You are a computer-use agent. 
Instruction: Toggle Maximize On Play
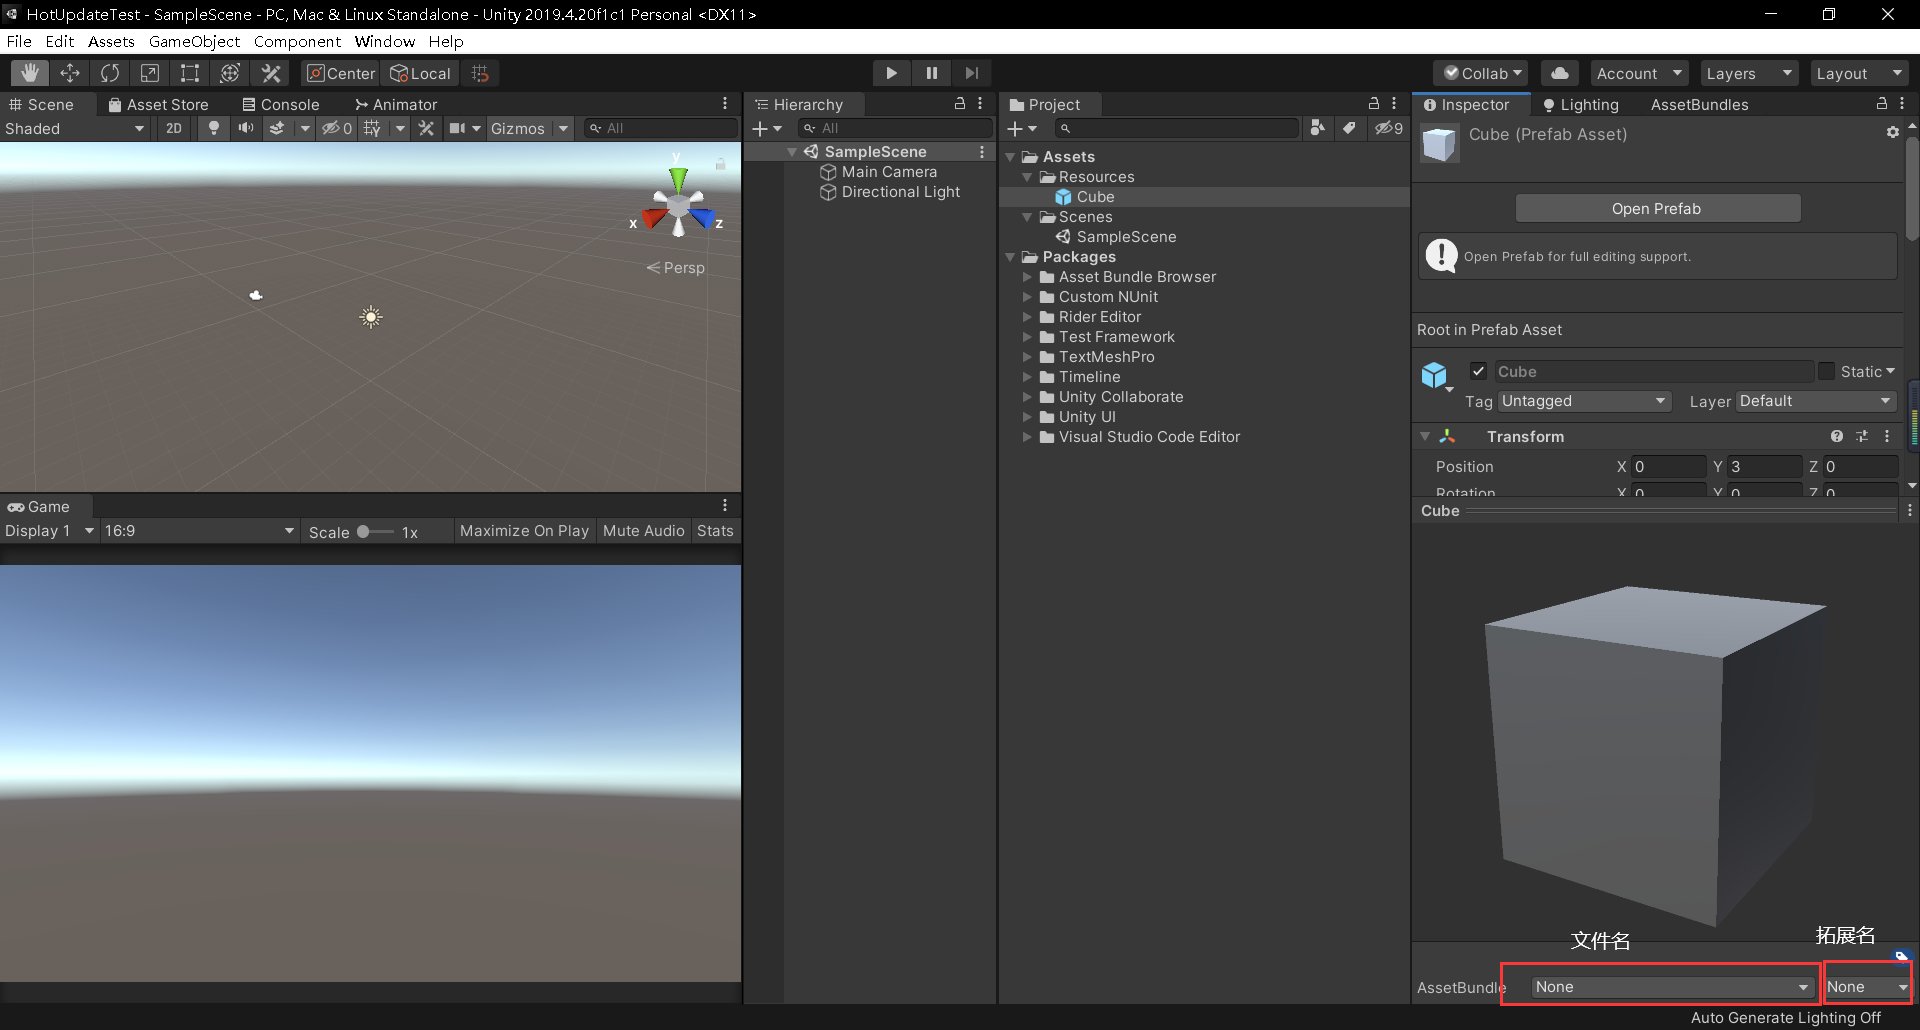point(524,531)
